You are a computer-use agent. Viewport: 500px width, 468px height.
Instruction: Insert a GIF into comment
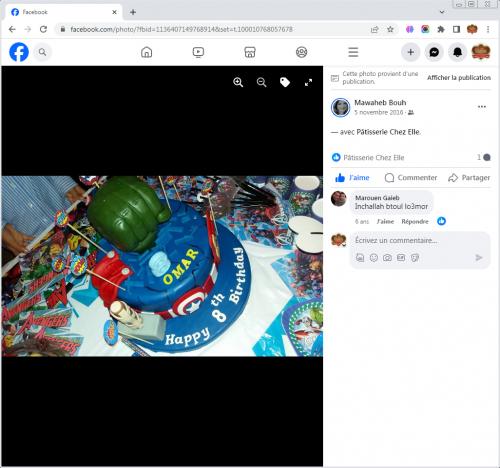click(x=401, y=257)
